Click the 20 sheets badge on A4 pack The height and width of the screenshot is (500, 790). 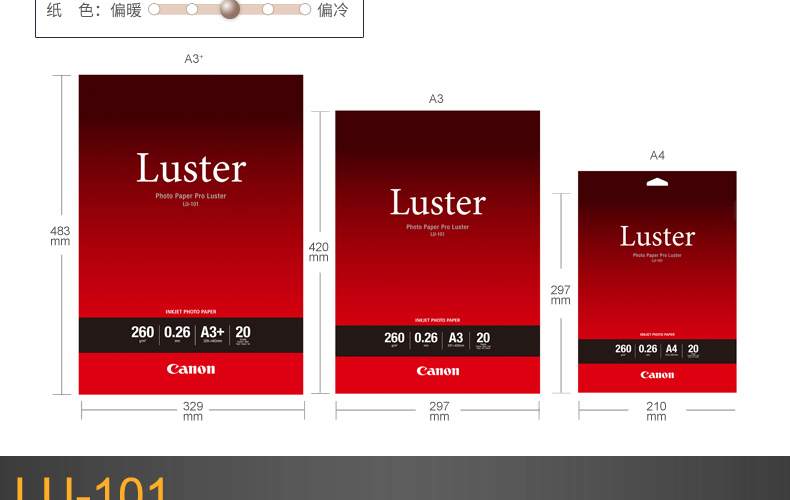(693, 350)
